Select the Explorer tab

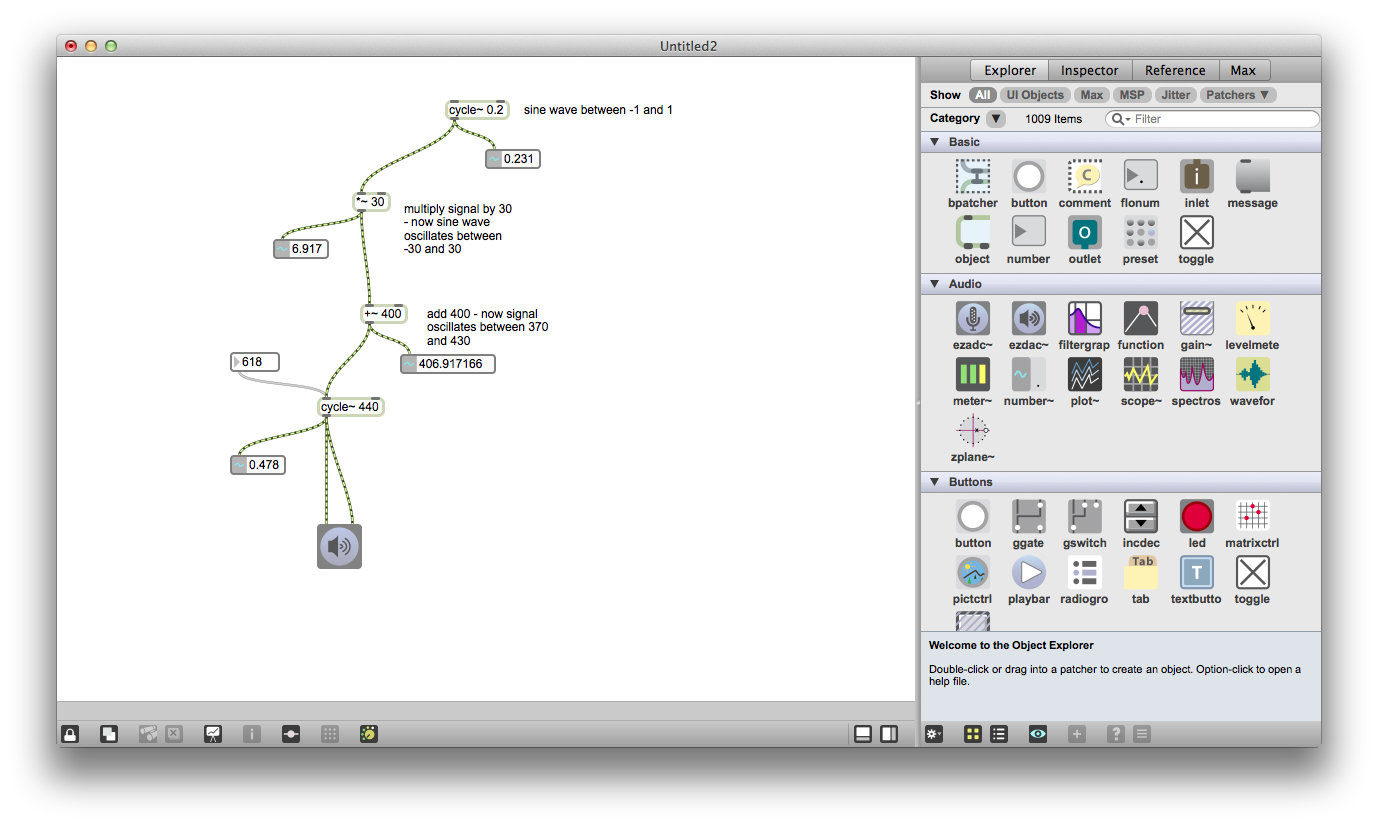1010,70
